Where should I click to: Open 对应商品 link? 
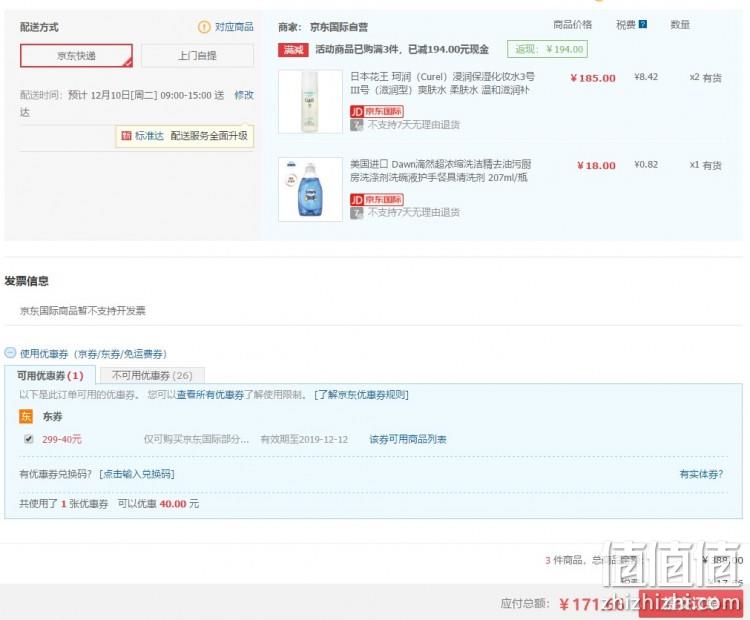click(234, 27)
